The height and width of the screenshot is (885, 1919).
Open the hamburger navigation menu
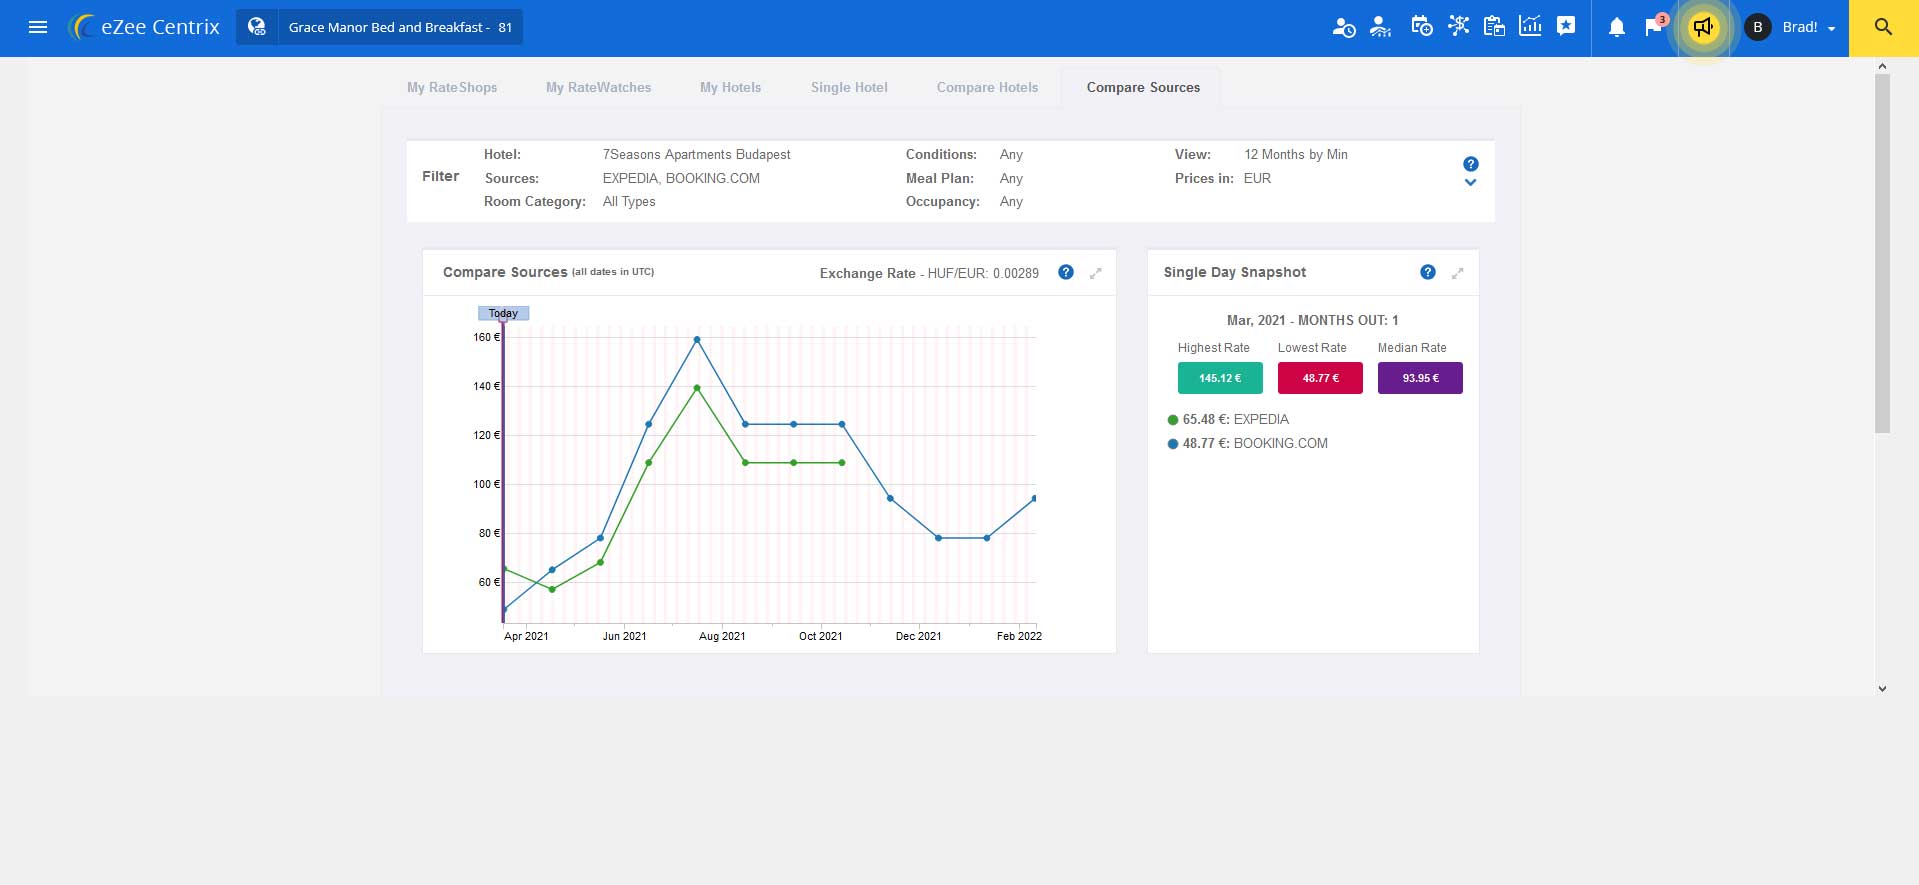click(38, 27)
